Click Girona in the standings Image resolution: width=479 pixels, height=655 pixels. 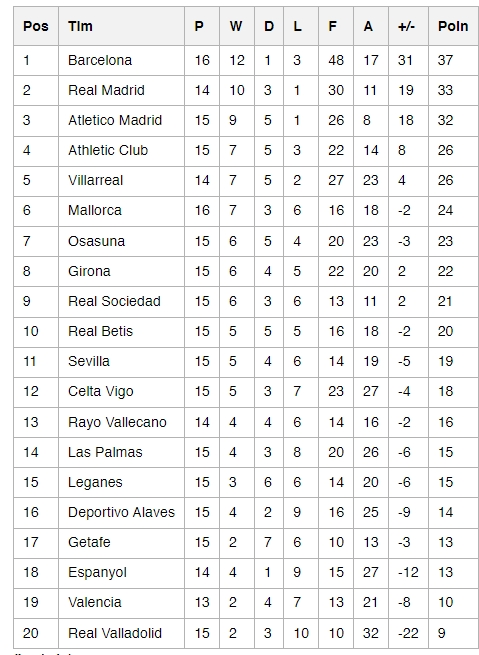pyautogui.click(x=89, y=271)
